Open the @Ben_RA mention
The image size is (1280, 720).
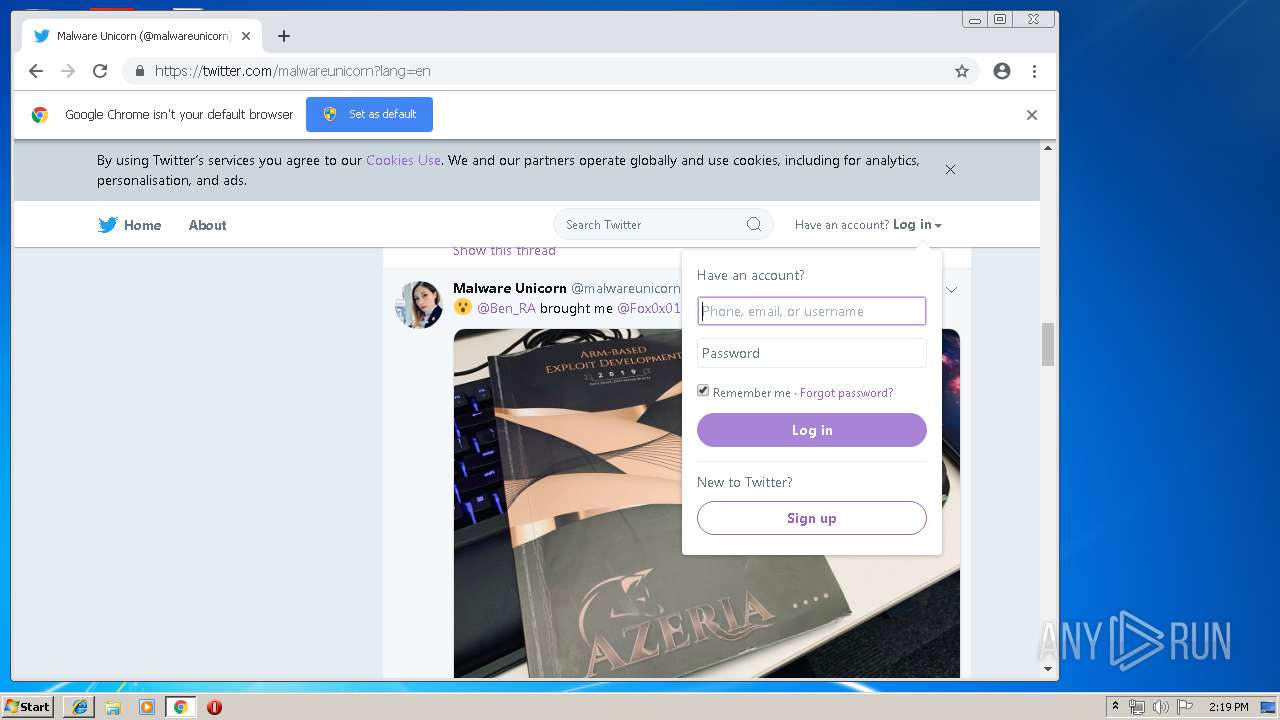(x=506, y=308)
